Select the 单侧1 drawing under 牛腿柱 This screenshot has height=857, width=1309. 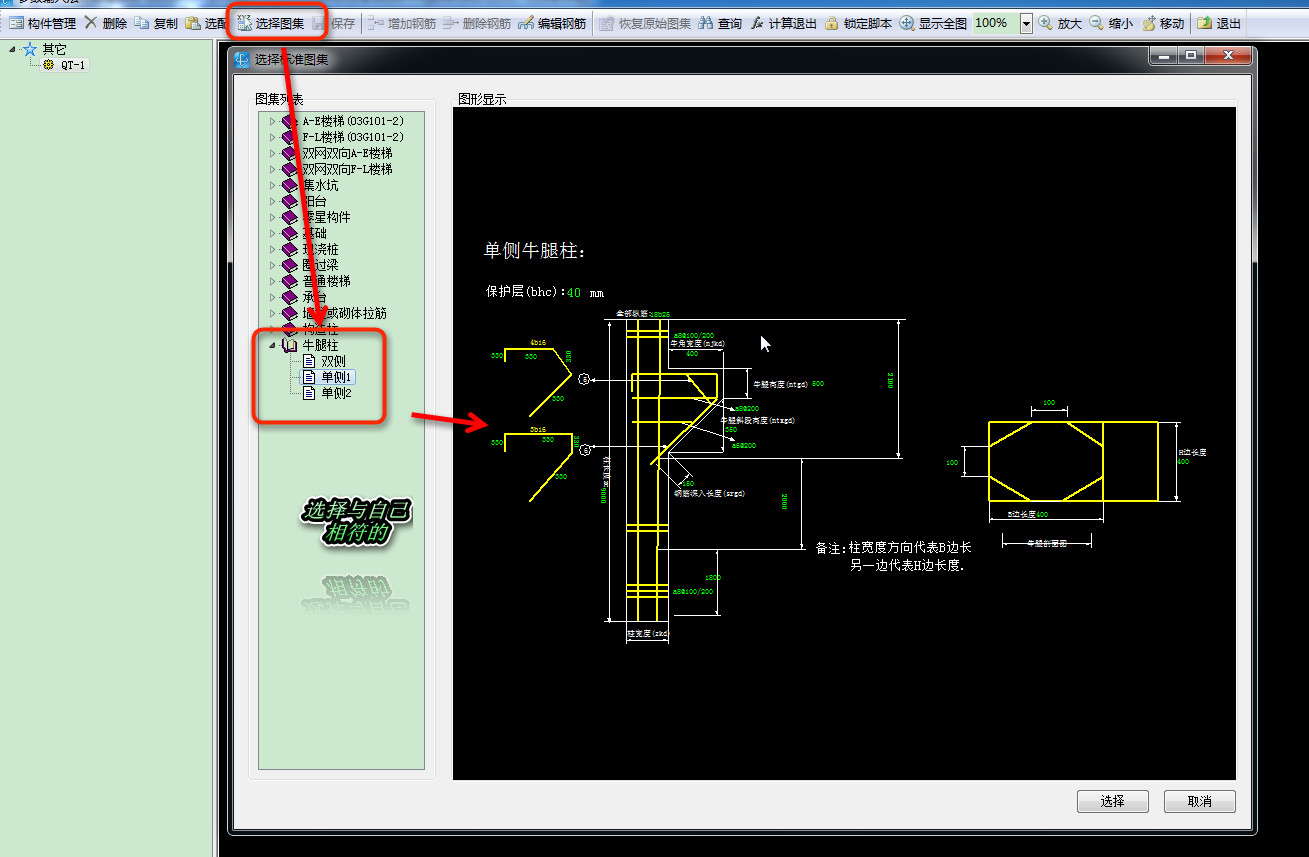pos(337,377)
